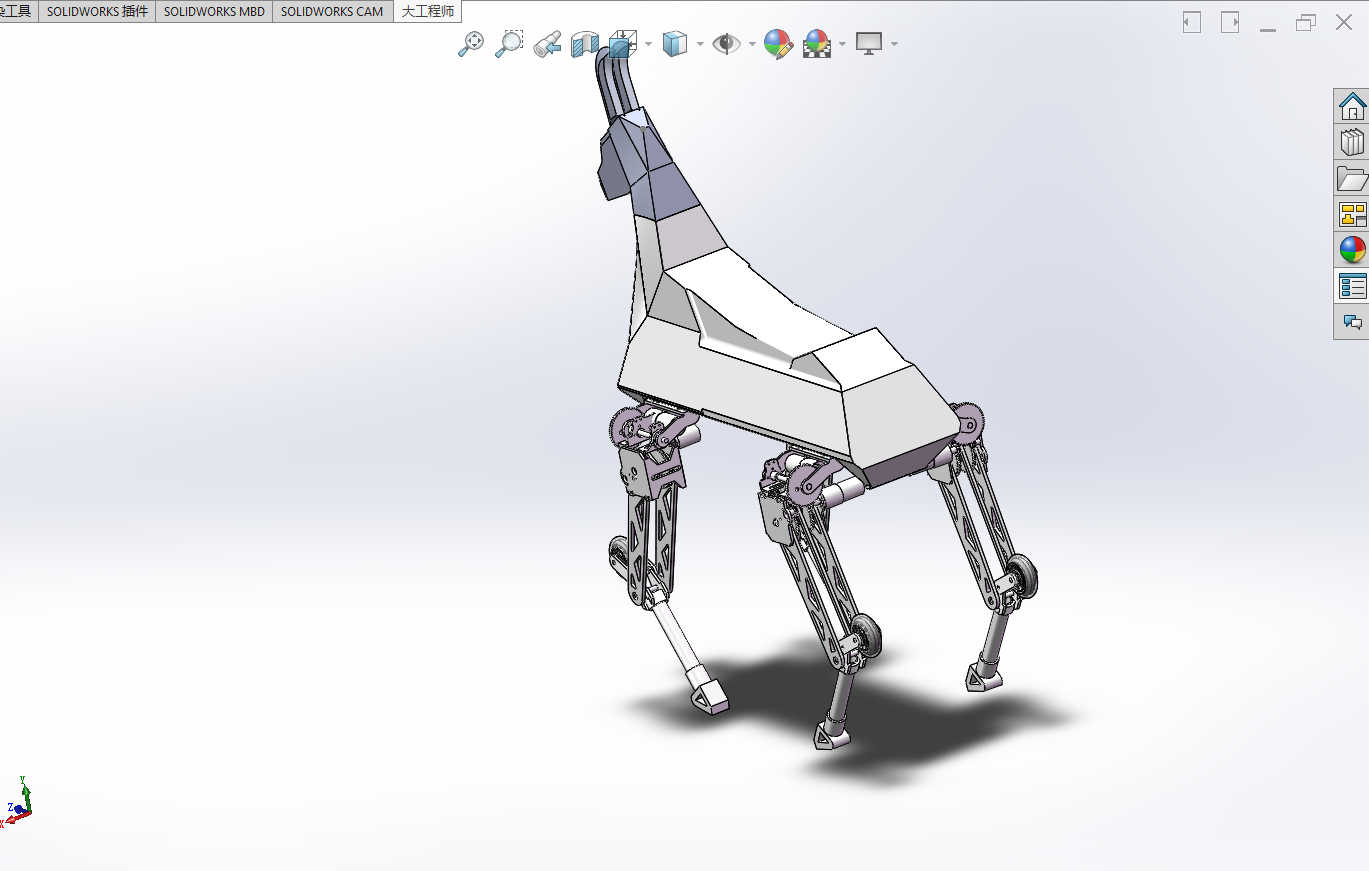Open the SOLIDWORKS Forum speech bubbles icon
Image resolution: width=1369 pixels, height=871 pixels.
pos(1352,322)
